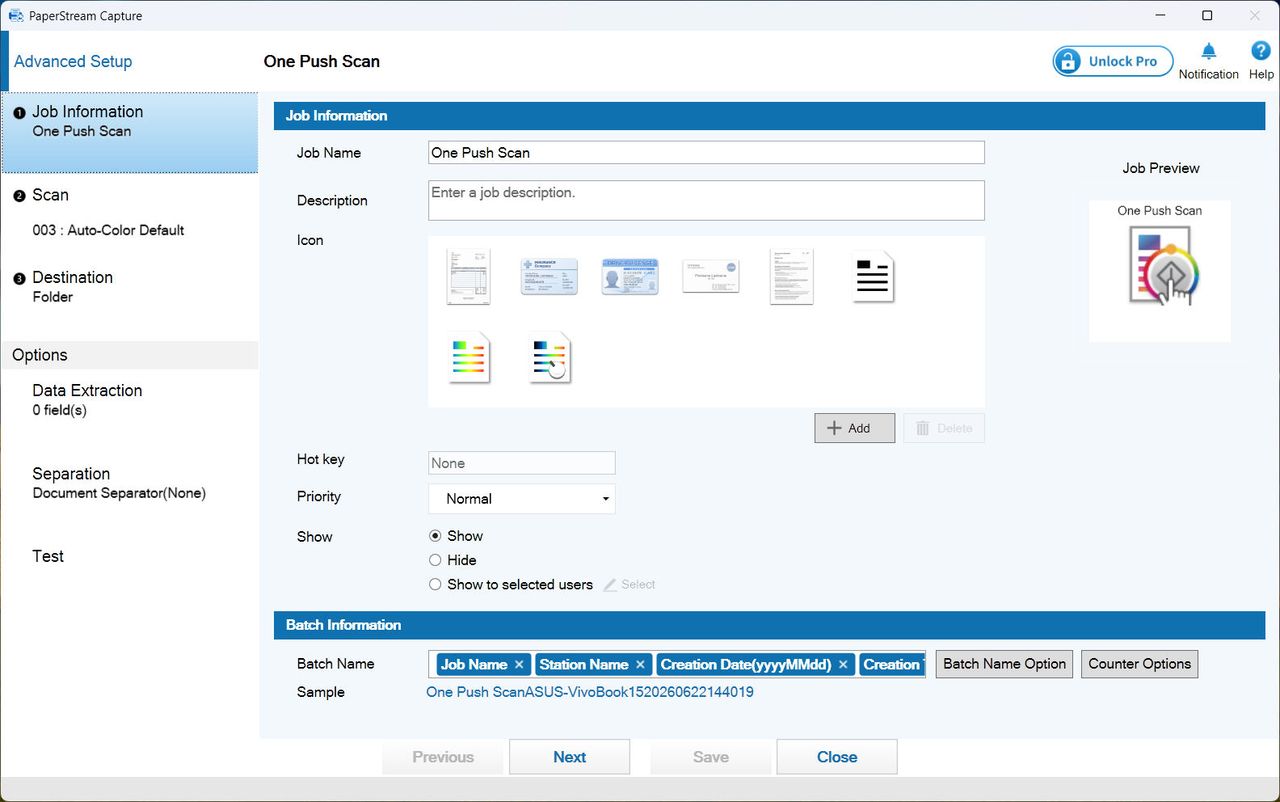Viewport: 1280px width, 802px height.
Task: Open the Job Information step in the sidebar
Action: (x=129, y=132)
